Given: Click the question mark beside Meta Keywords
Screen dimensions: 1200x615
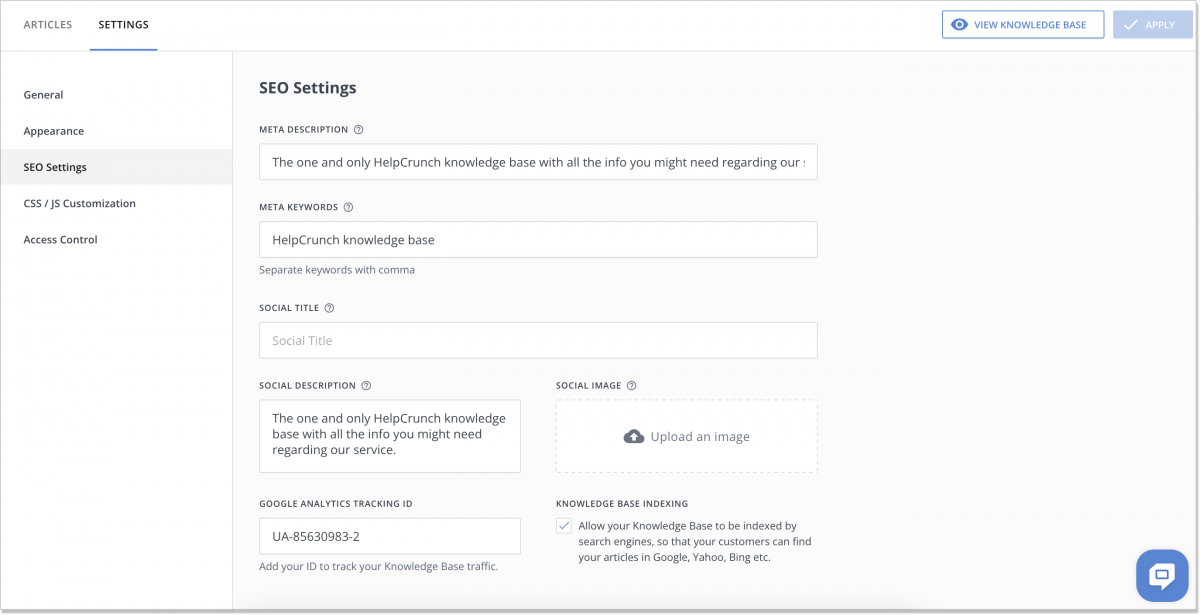Looking at the screenshot, I should point(348,207).
